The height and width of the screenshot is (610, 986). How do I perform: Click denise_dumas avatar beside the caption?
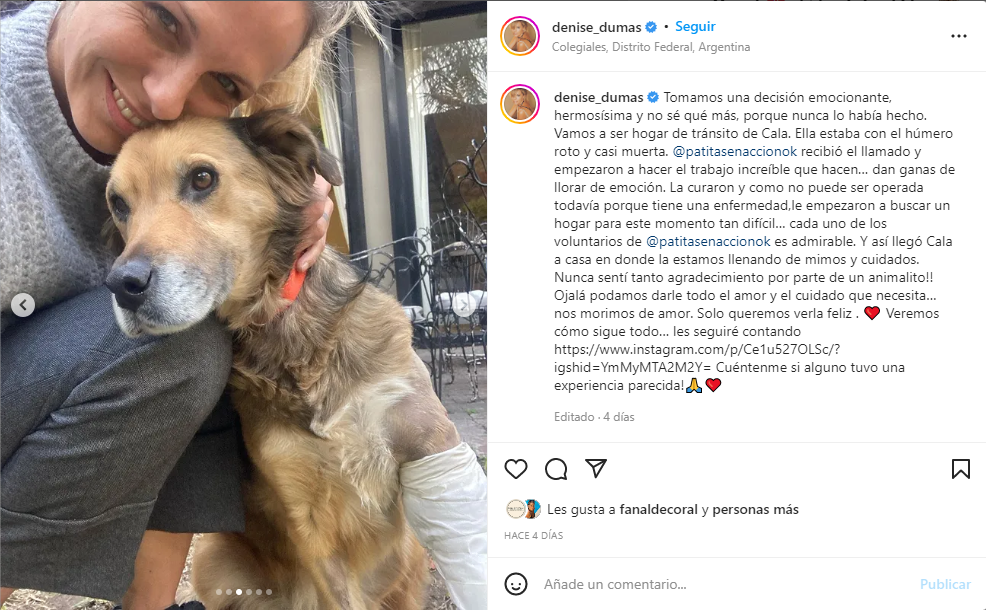tap(520, 104)
